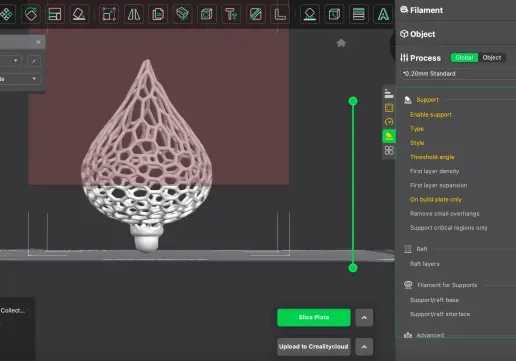Reset view with the Home icon
This screenshot has height=361, width=516.
coord(341,43)
